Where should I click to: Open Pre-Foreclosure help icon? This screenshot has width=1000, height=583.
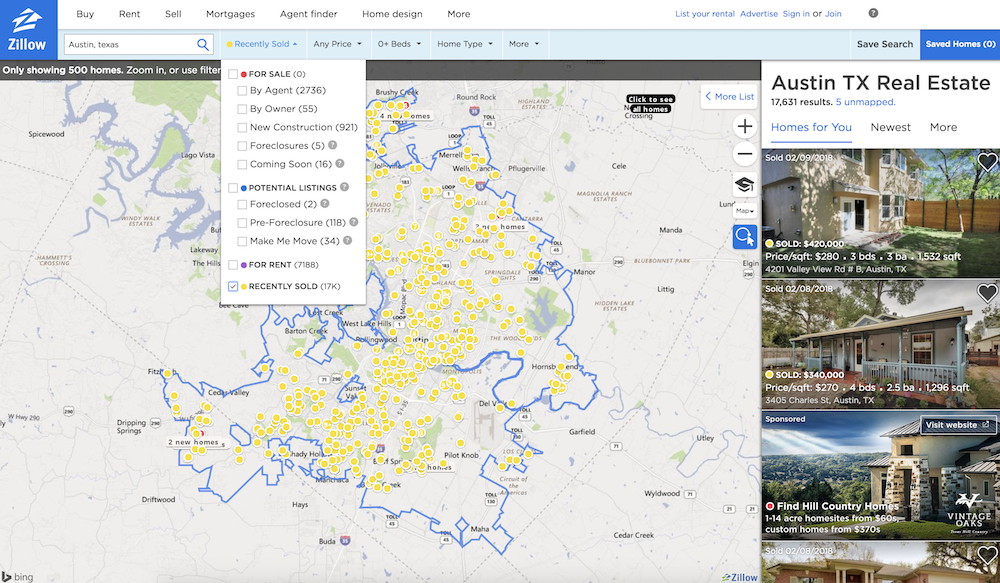point(353,223)
